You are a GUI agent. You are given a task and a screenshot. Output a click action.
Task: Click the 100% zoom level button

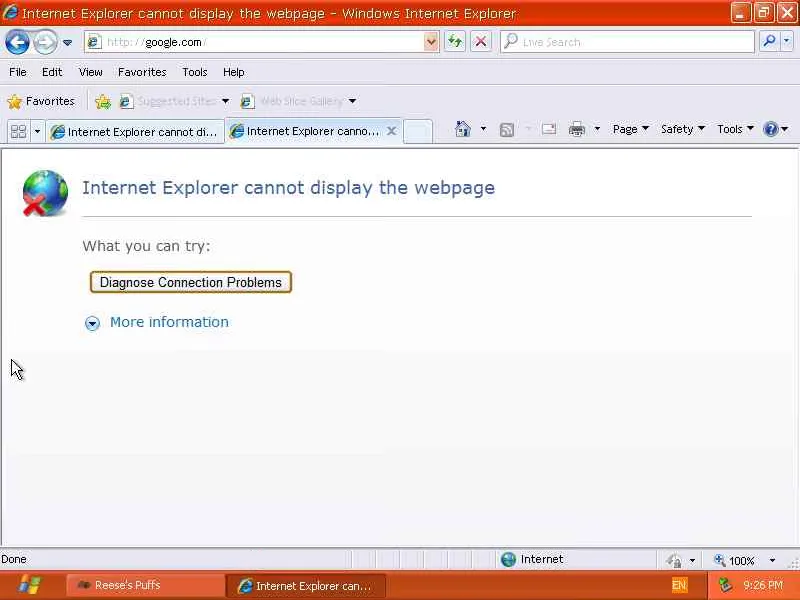tap(735, 560)
